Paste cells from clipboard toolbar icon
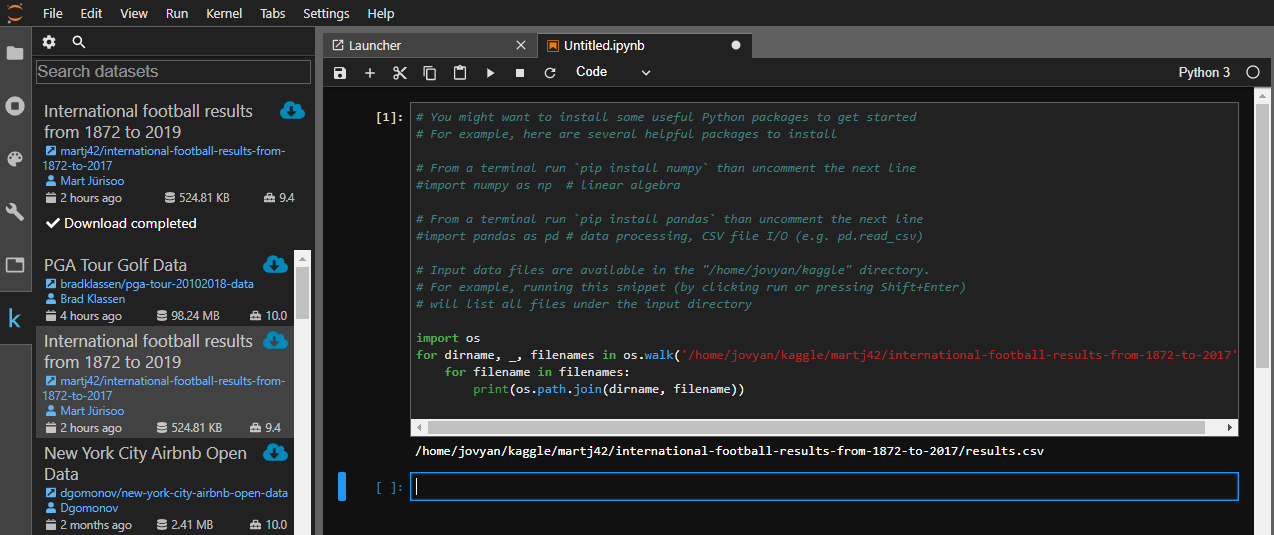This screenshot has width=1274, height=535. click(x=460, y=73)
